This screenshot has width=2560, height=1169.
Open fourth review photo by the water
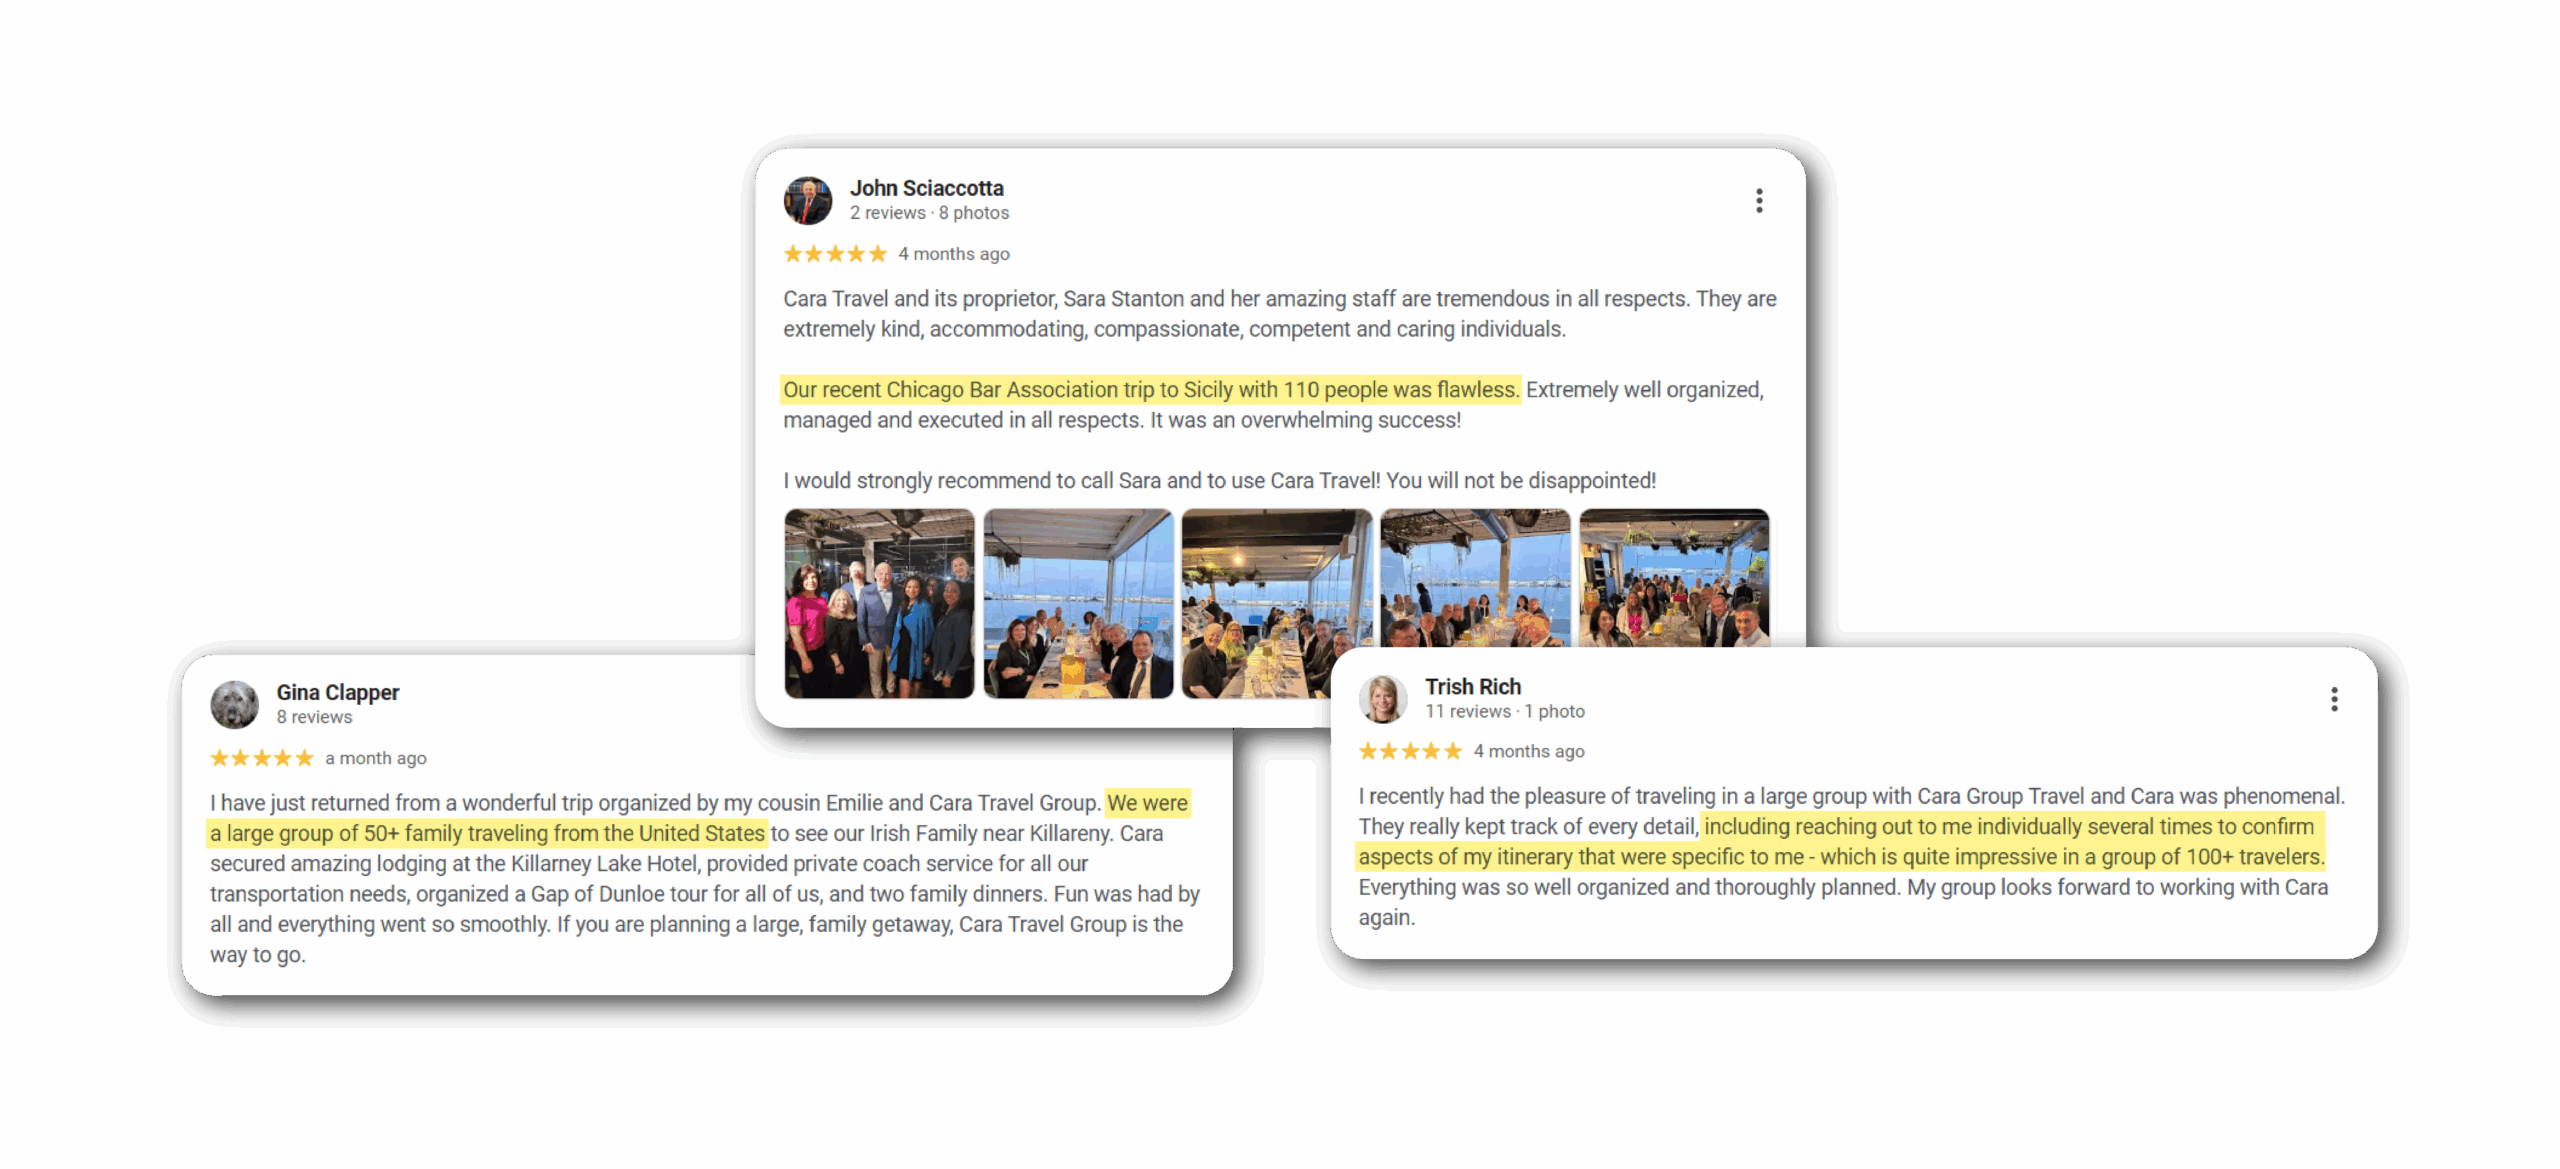pyautogui.click(x=1475, y=578)
